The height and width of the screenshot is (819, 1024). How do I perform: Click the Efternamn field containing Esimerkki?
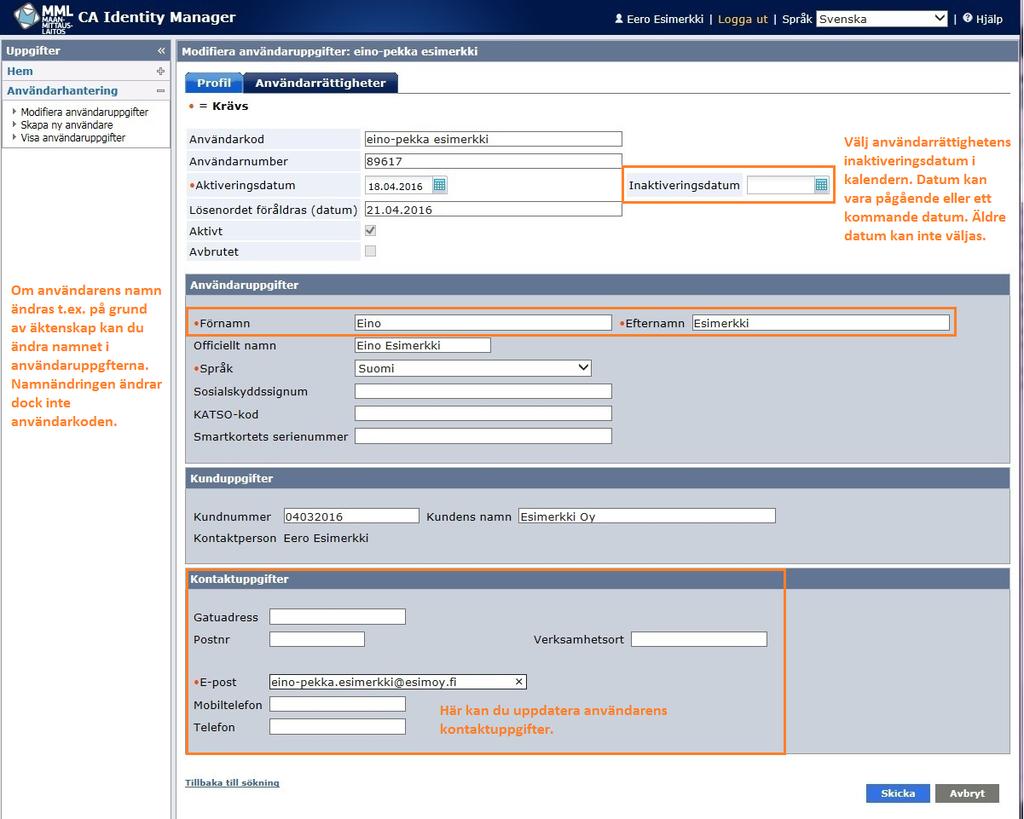821,323
